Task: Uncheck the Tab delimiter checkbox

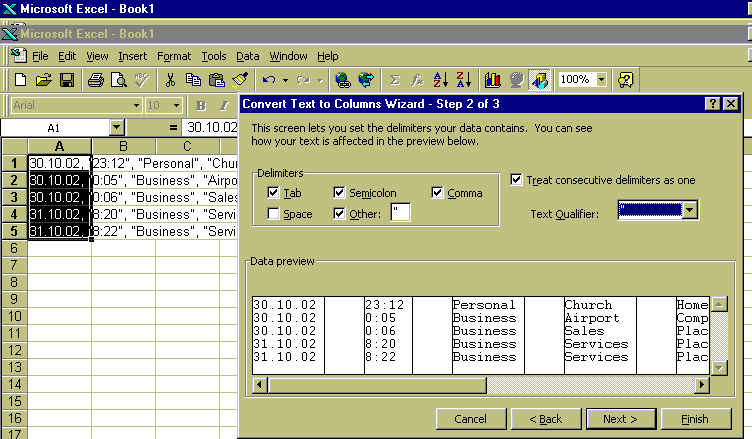Action: coord(273,193)
